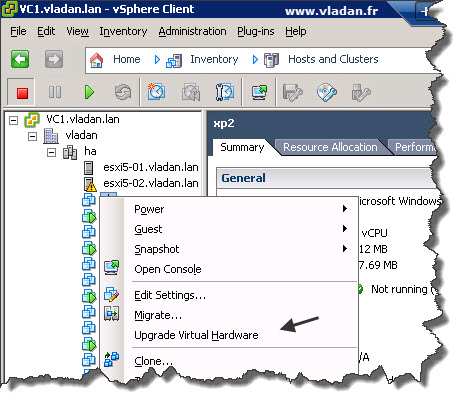Click Hosts and Clusters breadcrumb link
468x410 pixels.
(333, 59)
